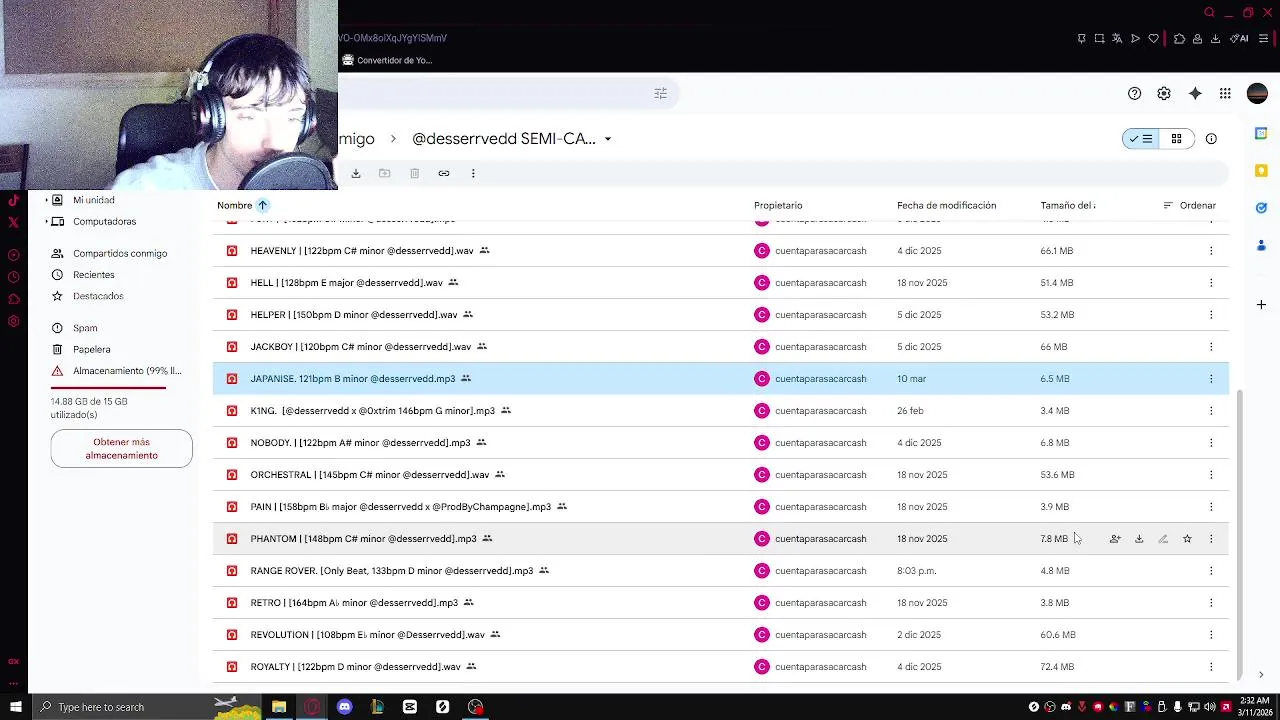Expand Mi unidad tree arrow

point(46,200)
